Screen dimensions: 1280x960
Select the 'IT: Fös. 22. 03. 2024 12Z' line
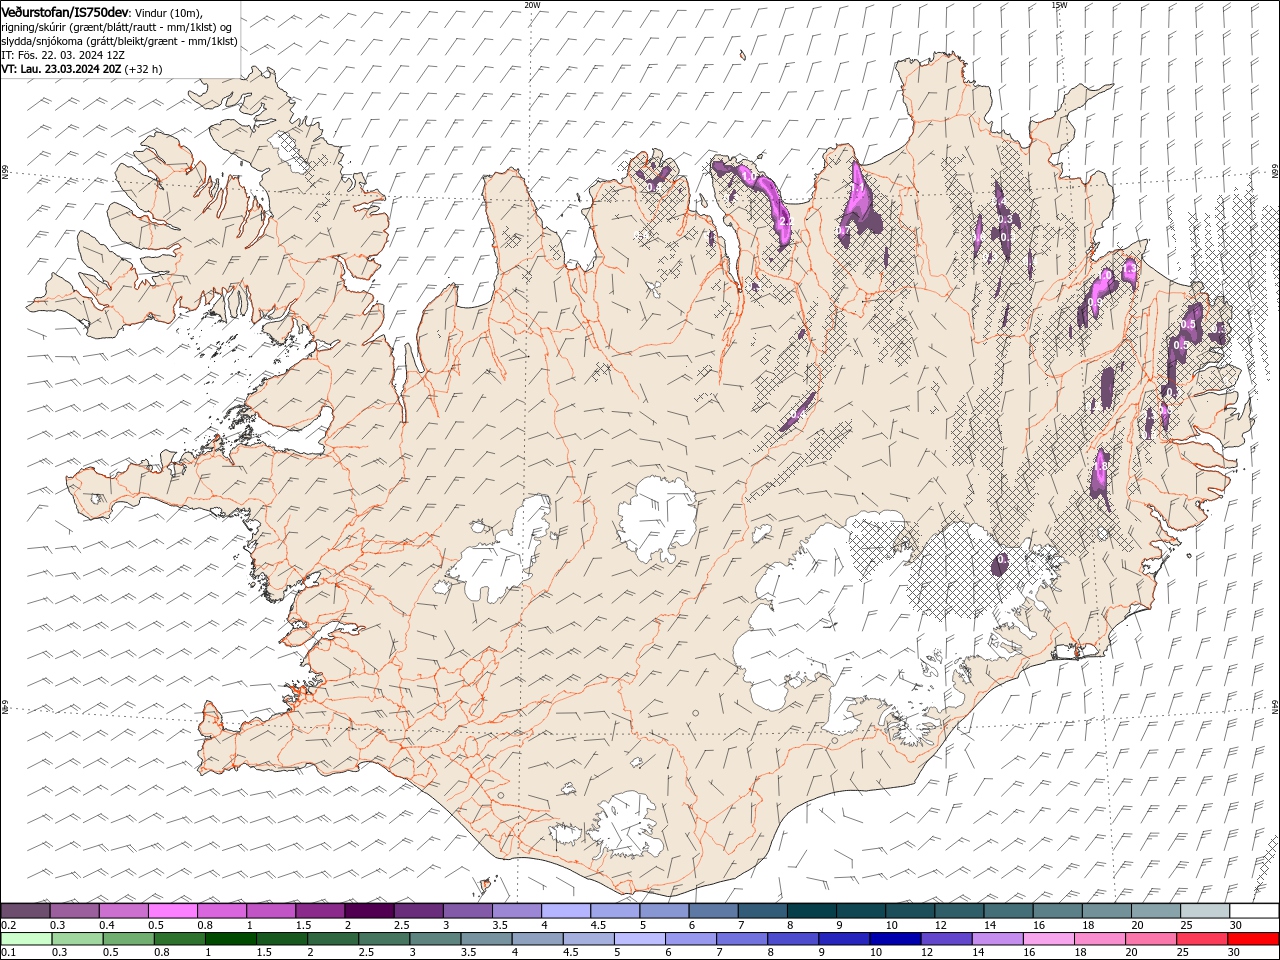[x=63, y=55]
